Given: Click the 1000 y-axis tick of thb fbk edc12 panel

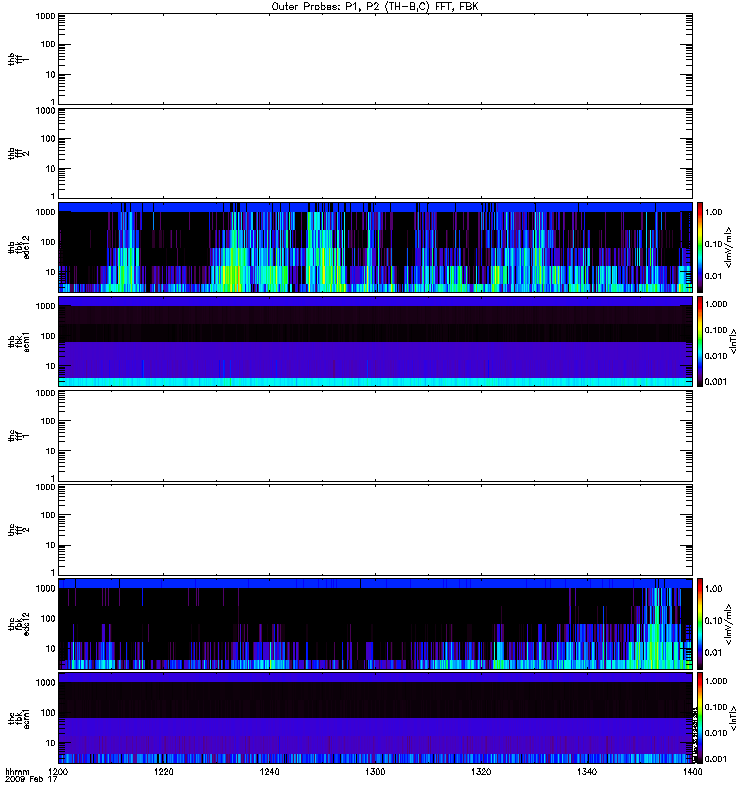Looking at the screenshot, I should [x=45, y=212].
